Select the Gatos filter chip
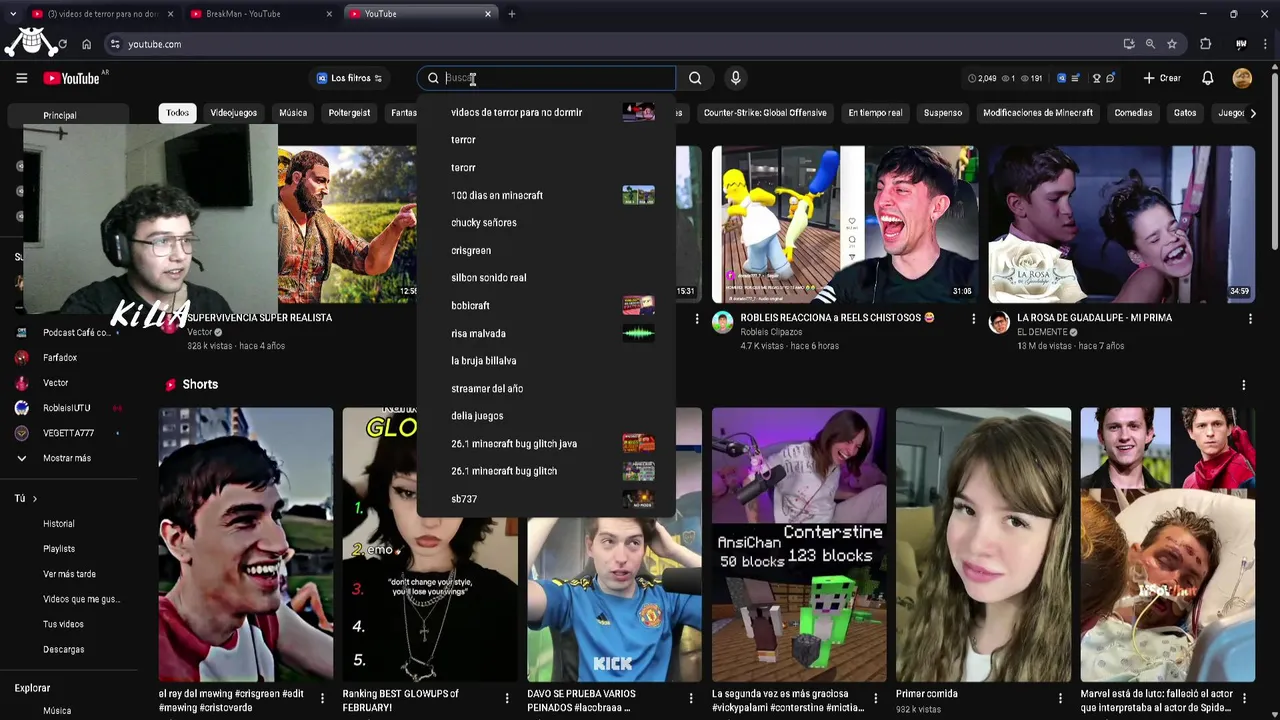Image resolution: width=1280 pixels, height=720 pixels. 1185,113
